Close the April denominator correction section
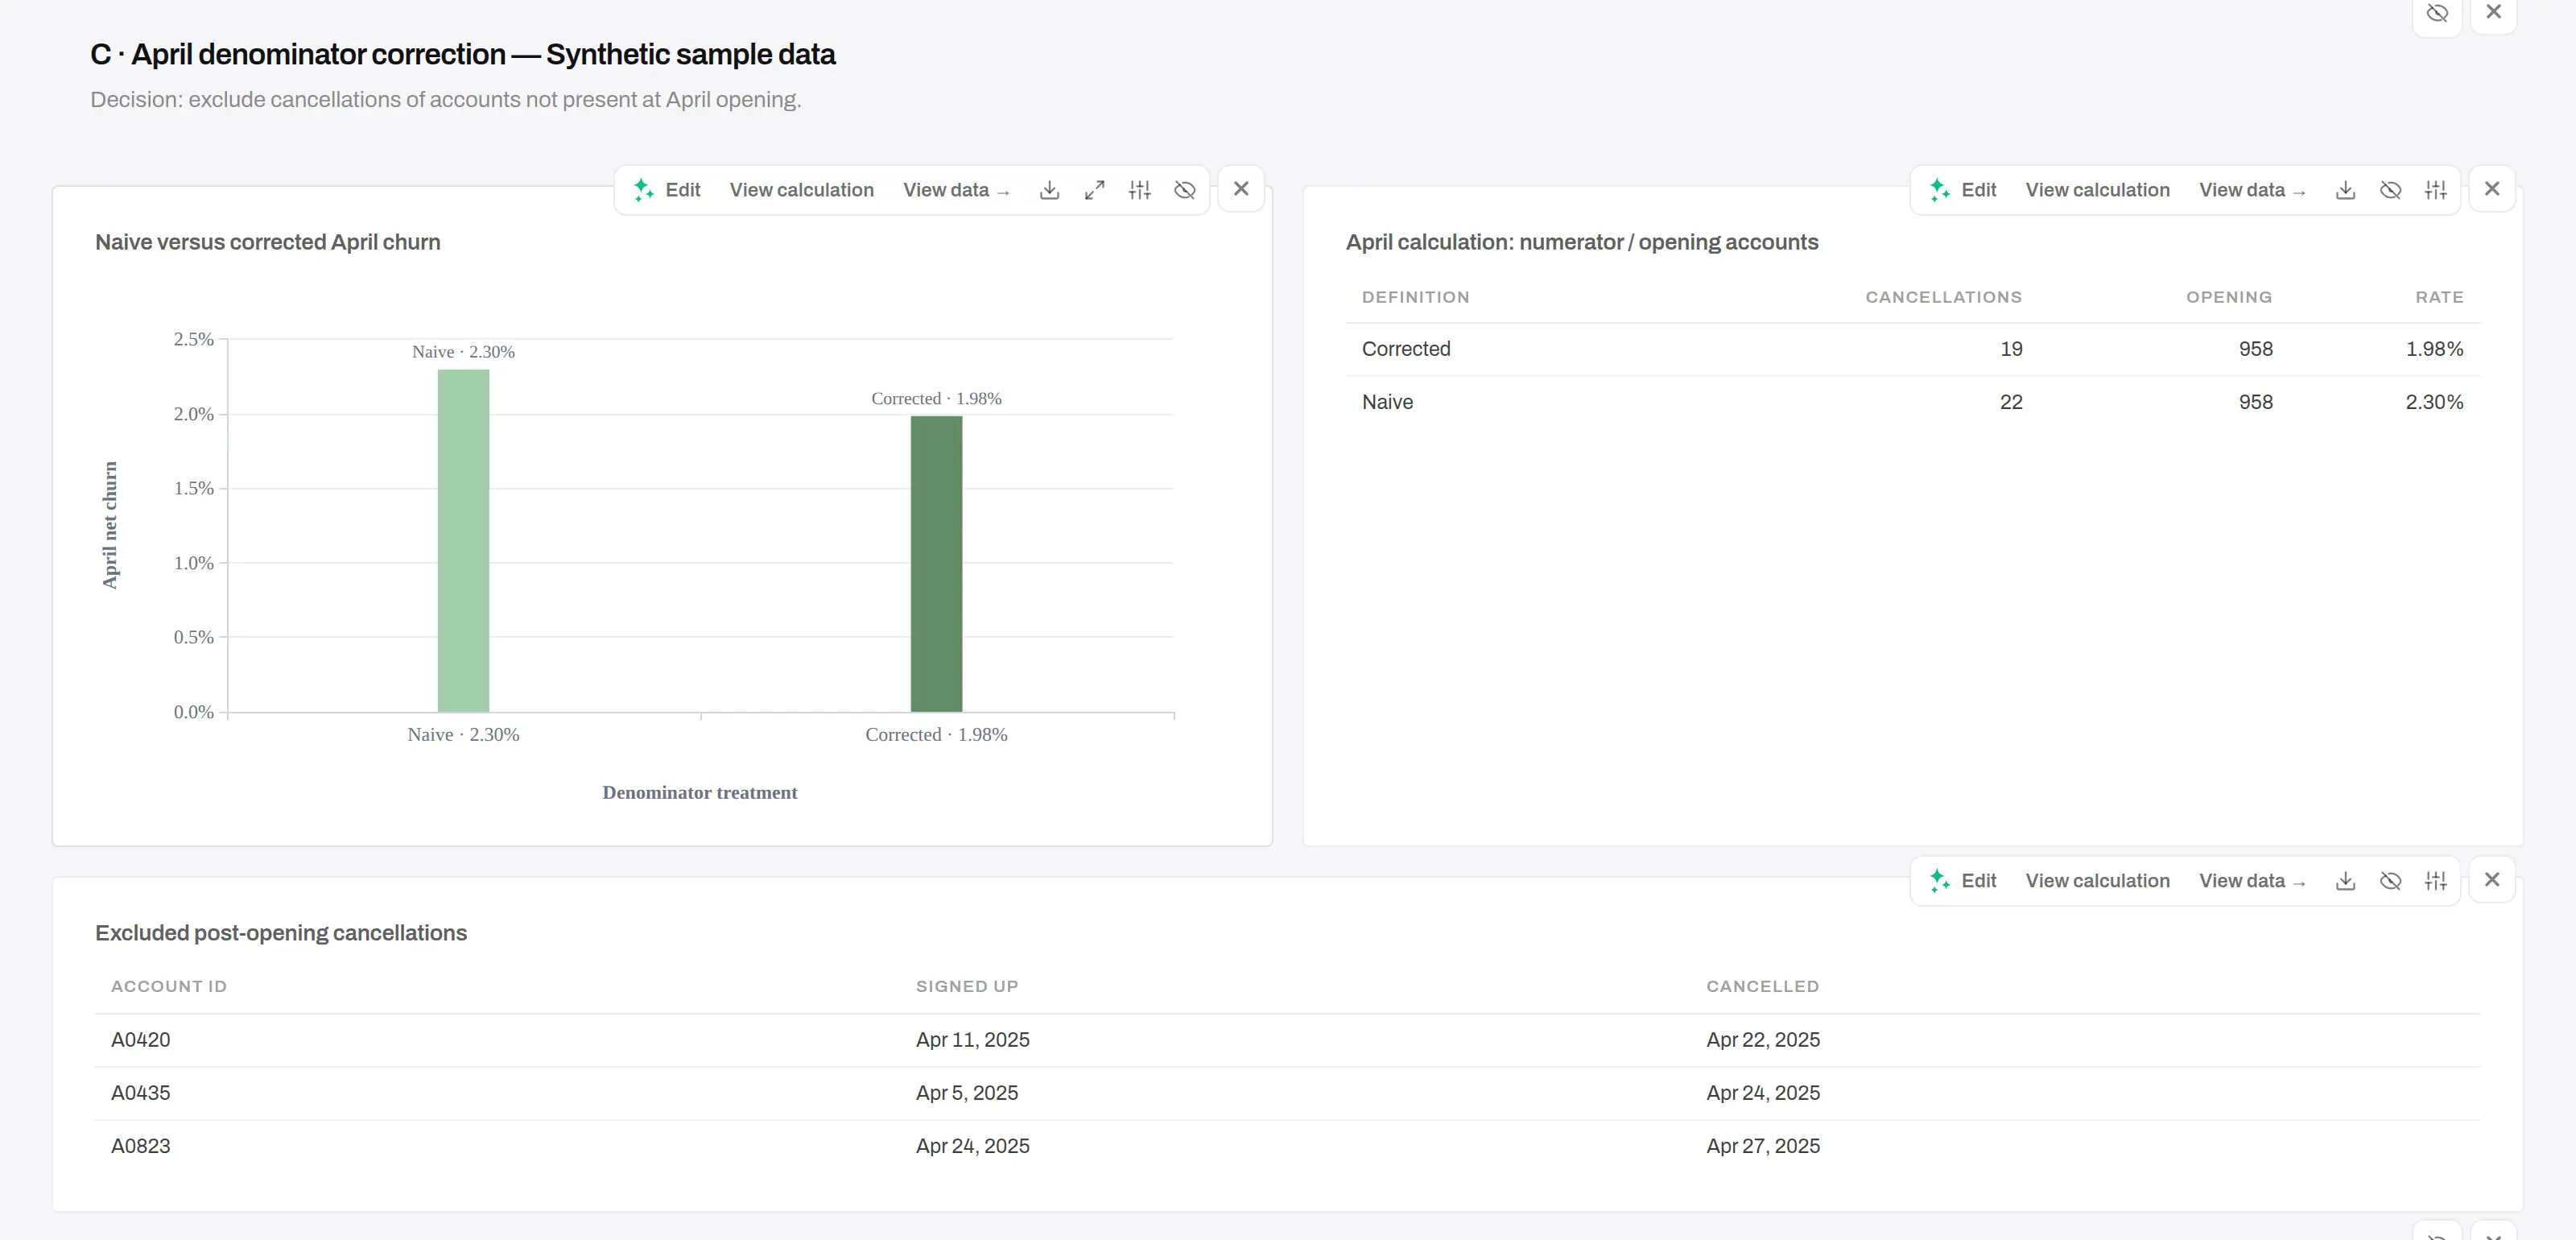This screenshot has width=2576, height=1240. [2494, 13]
